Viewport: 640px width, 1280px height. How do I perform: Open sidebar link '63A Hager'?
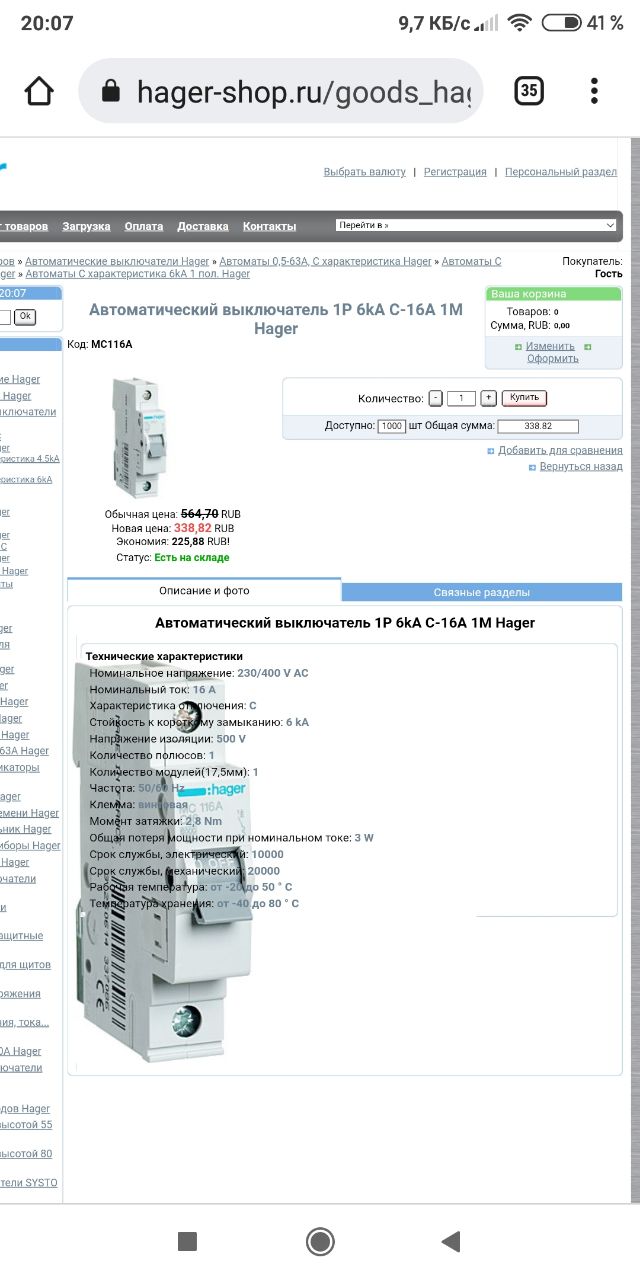click(24, 750)
